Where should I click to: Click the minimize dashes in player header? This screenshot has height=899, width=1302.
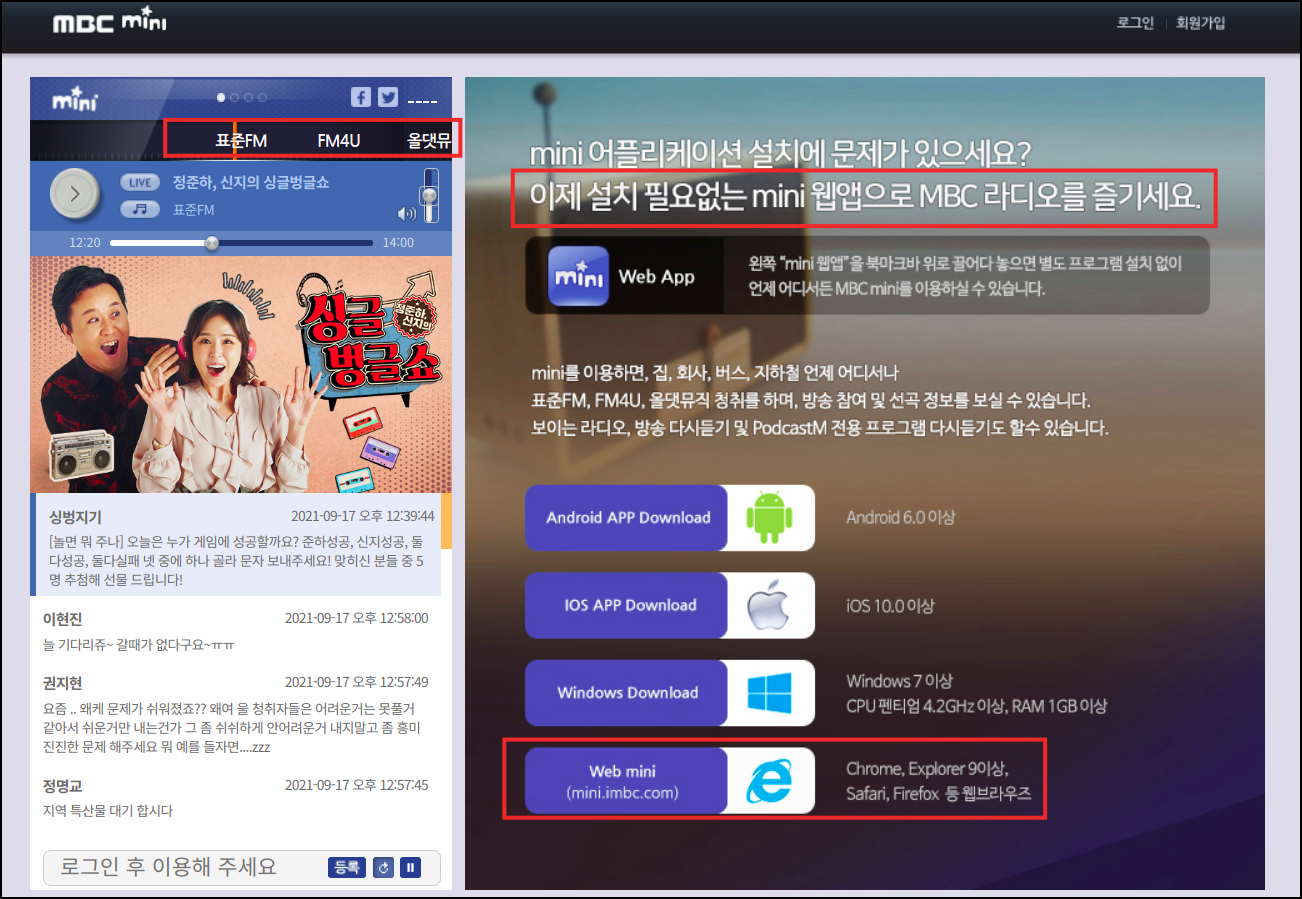[x=423, y=101]
